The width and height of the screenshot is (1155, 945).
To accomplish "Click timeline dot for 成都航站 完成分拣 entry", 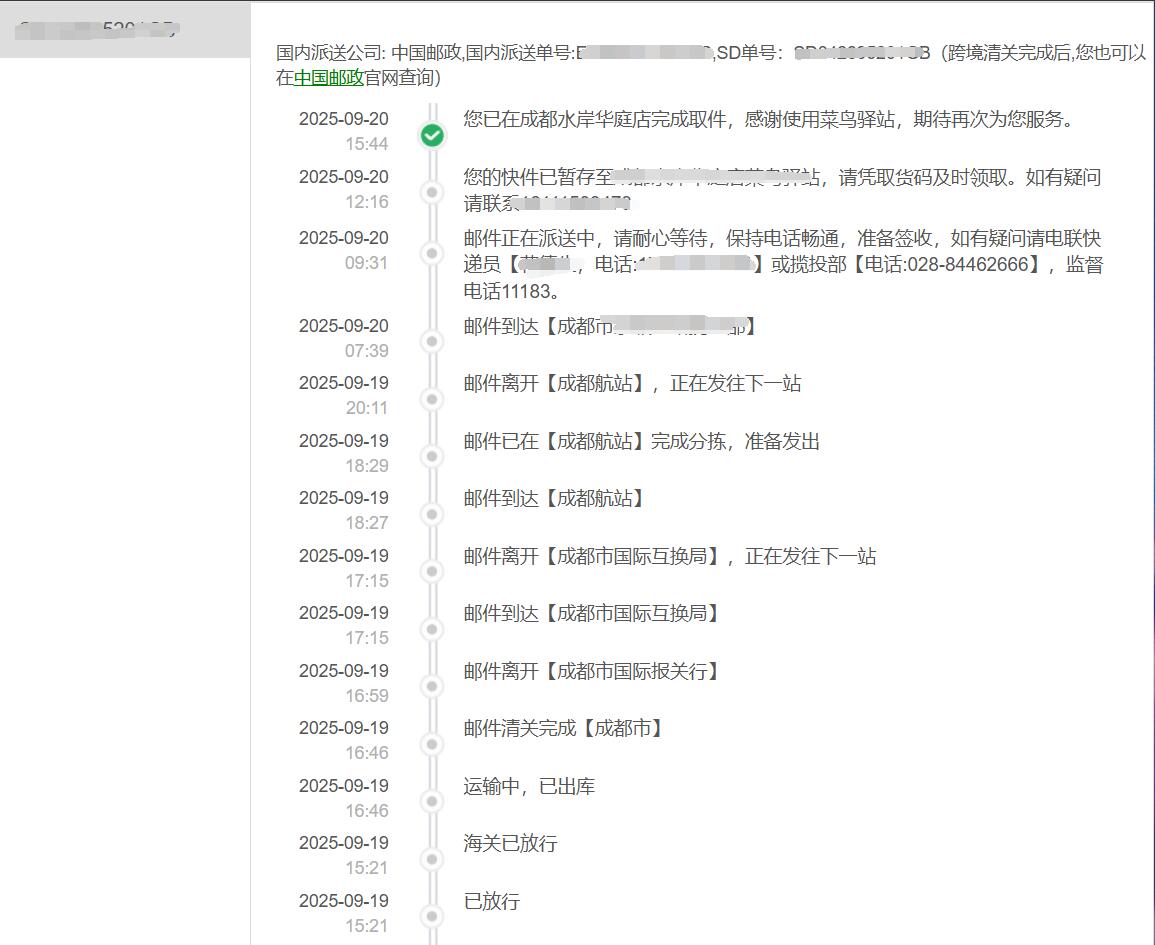I will [432, 457].
